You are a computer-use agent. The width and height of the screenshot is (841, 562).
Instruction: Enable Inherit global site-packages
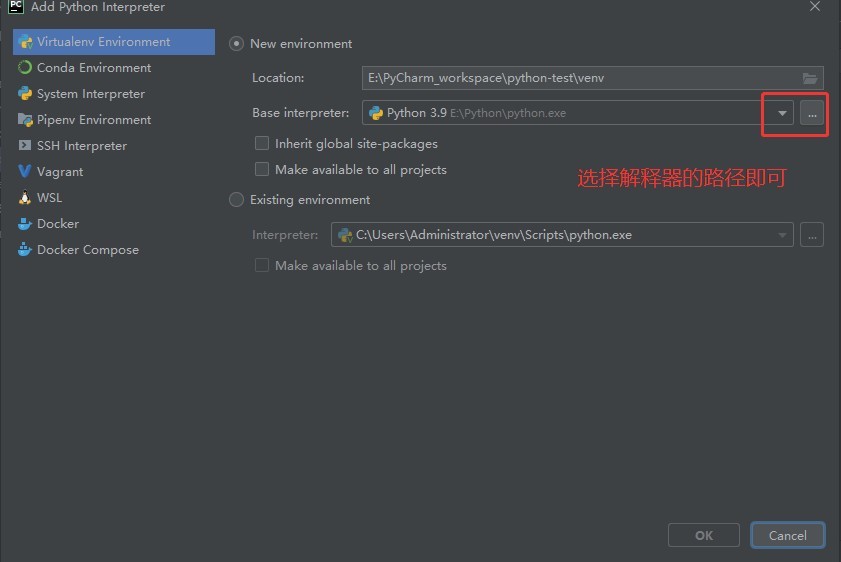pyautogui.click(x=262, y=143)
